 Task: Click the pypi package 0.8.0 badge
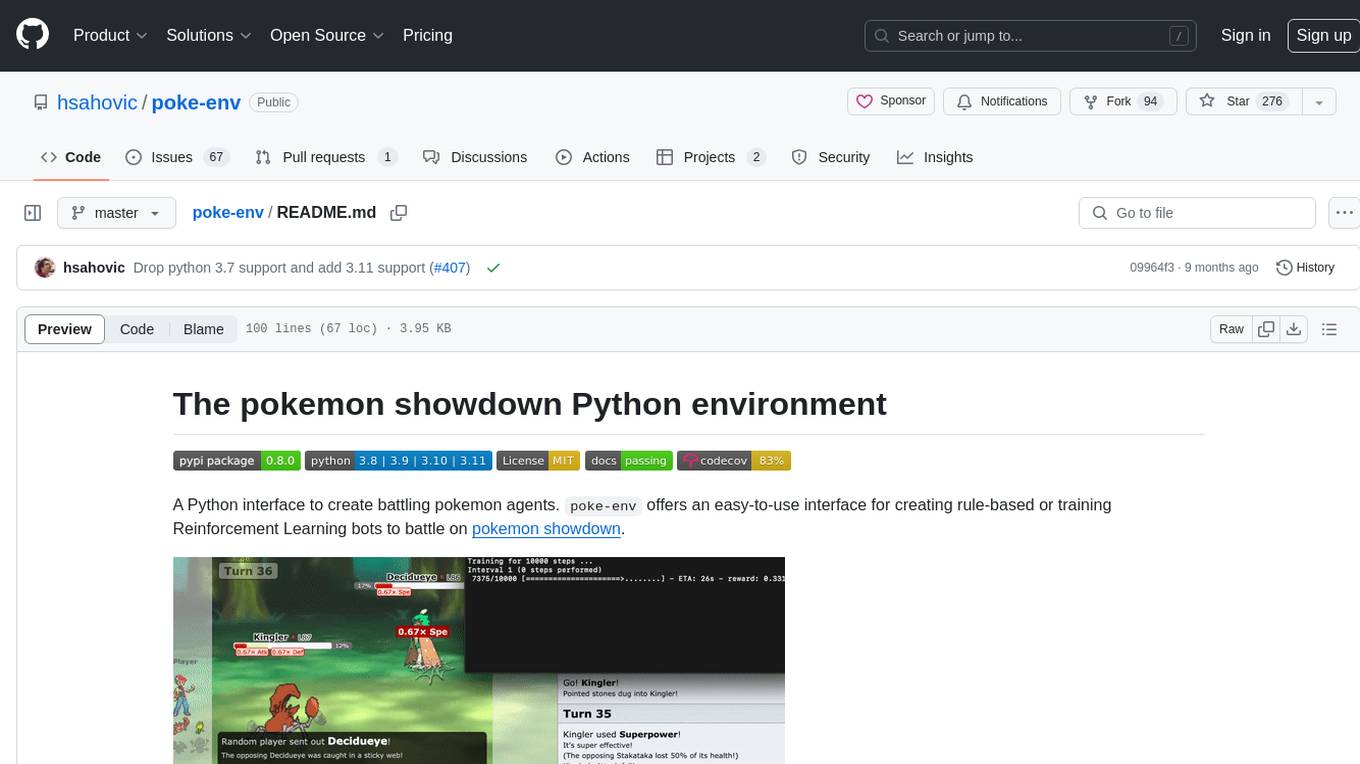click(236, 461)
